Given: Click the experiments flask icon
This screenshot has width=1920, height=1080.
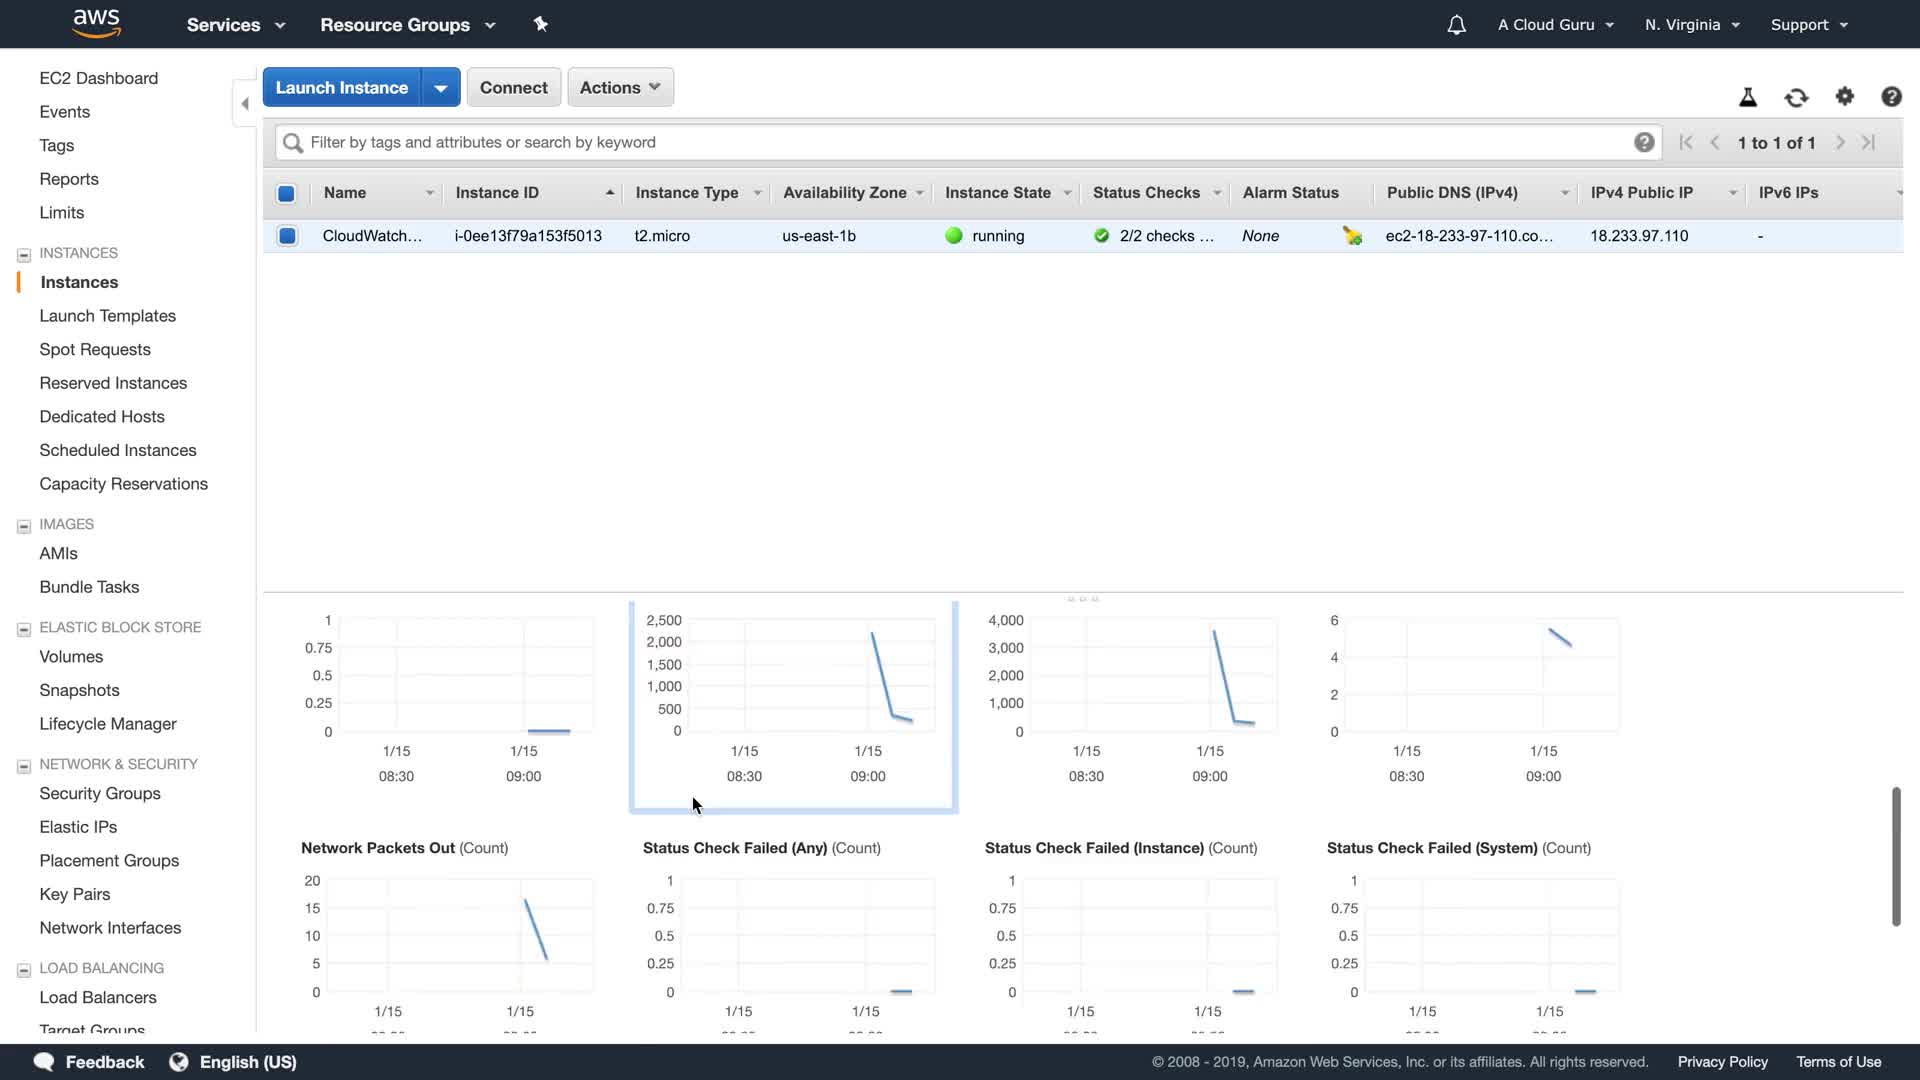Looking at the screenshot, I should pyautogui.click(x=1748, y=97).
